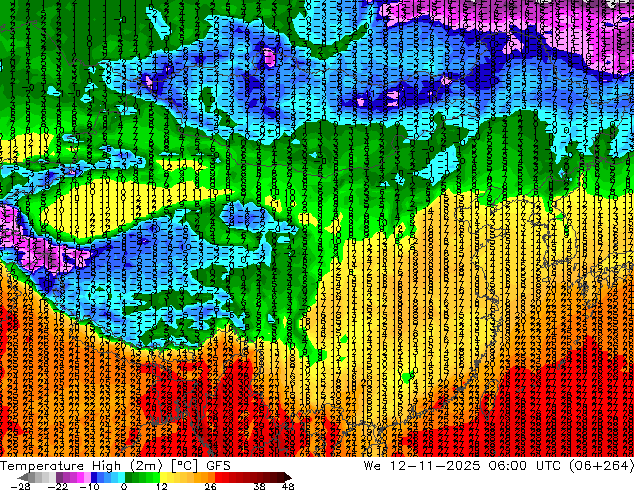Click the -22 legend label
This screenshot has width=634, height=490.
[57, 486]
